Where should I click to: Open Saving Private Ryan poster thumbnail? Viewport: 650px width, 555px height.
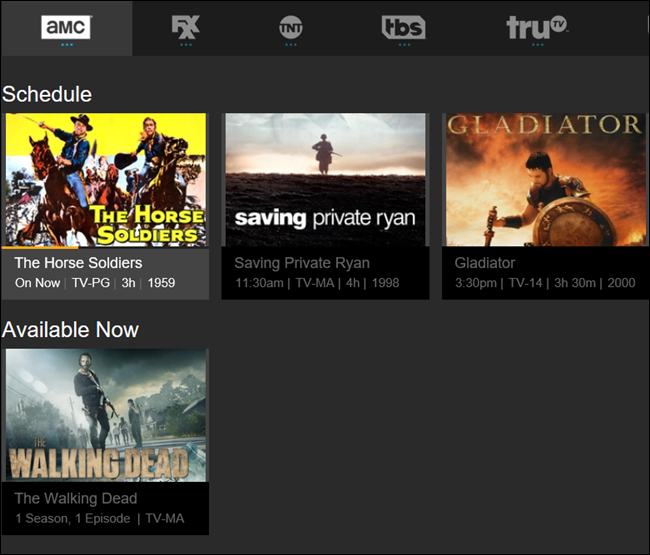click(325, 179)
